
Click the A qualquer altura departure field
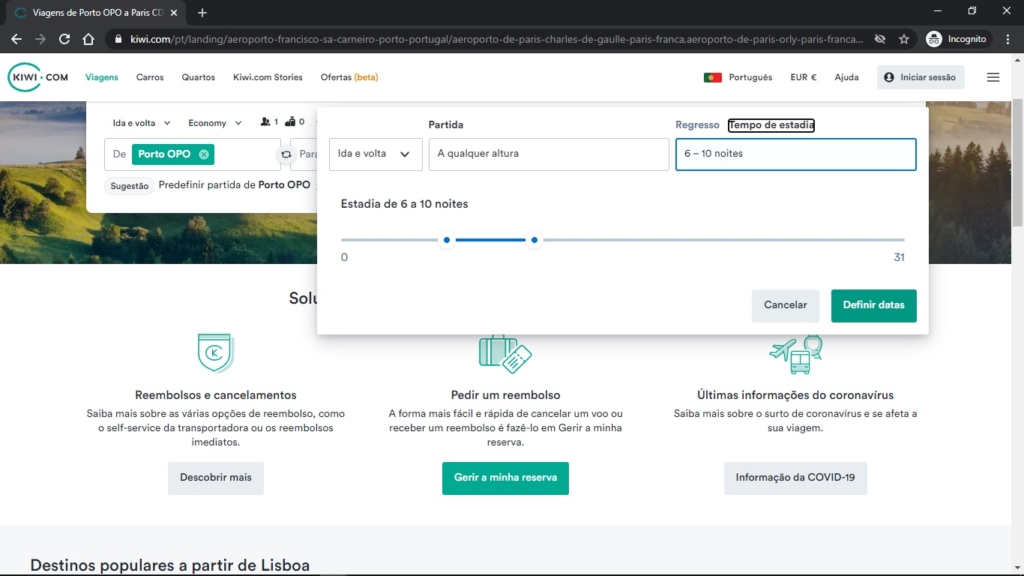549,154
